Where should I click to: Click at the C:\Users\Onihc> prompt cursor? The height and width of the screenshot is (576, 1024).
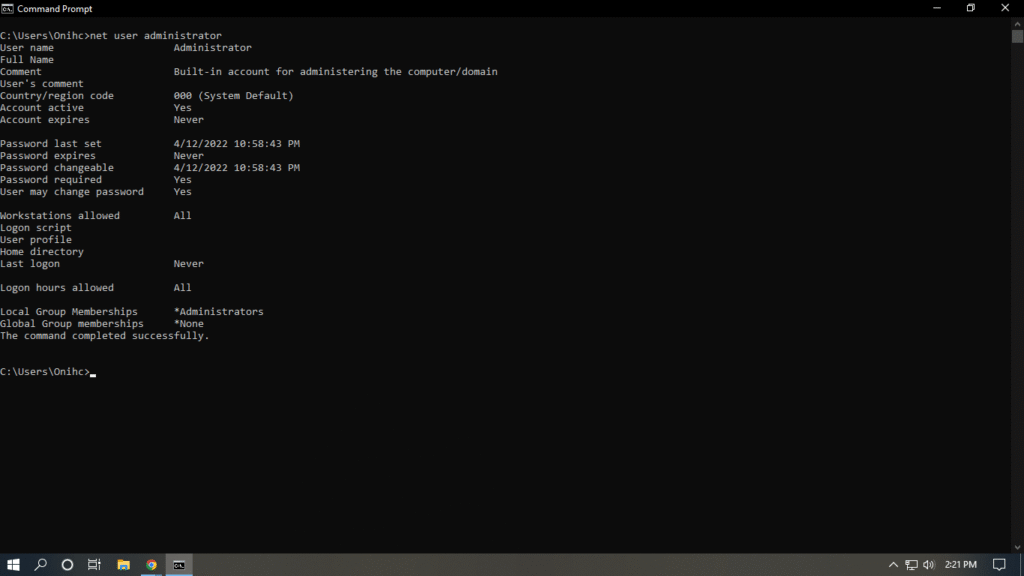coord(93,373)
